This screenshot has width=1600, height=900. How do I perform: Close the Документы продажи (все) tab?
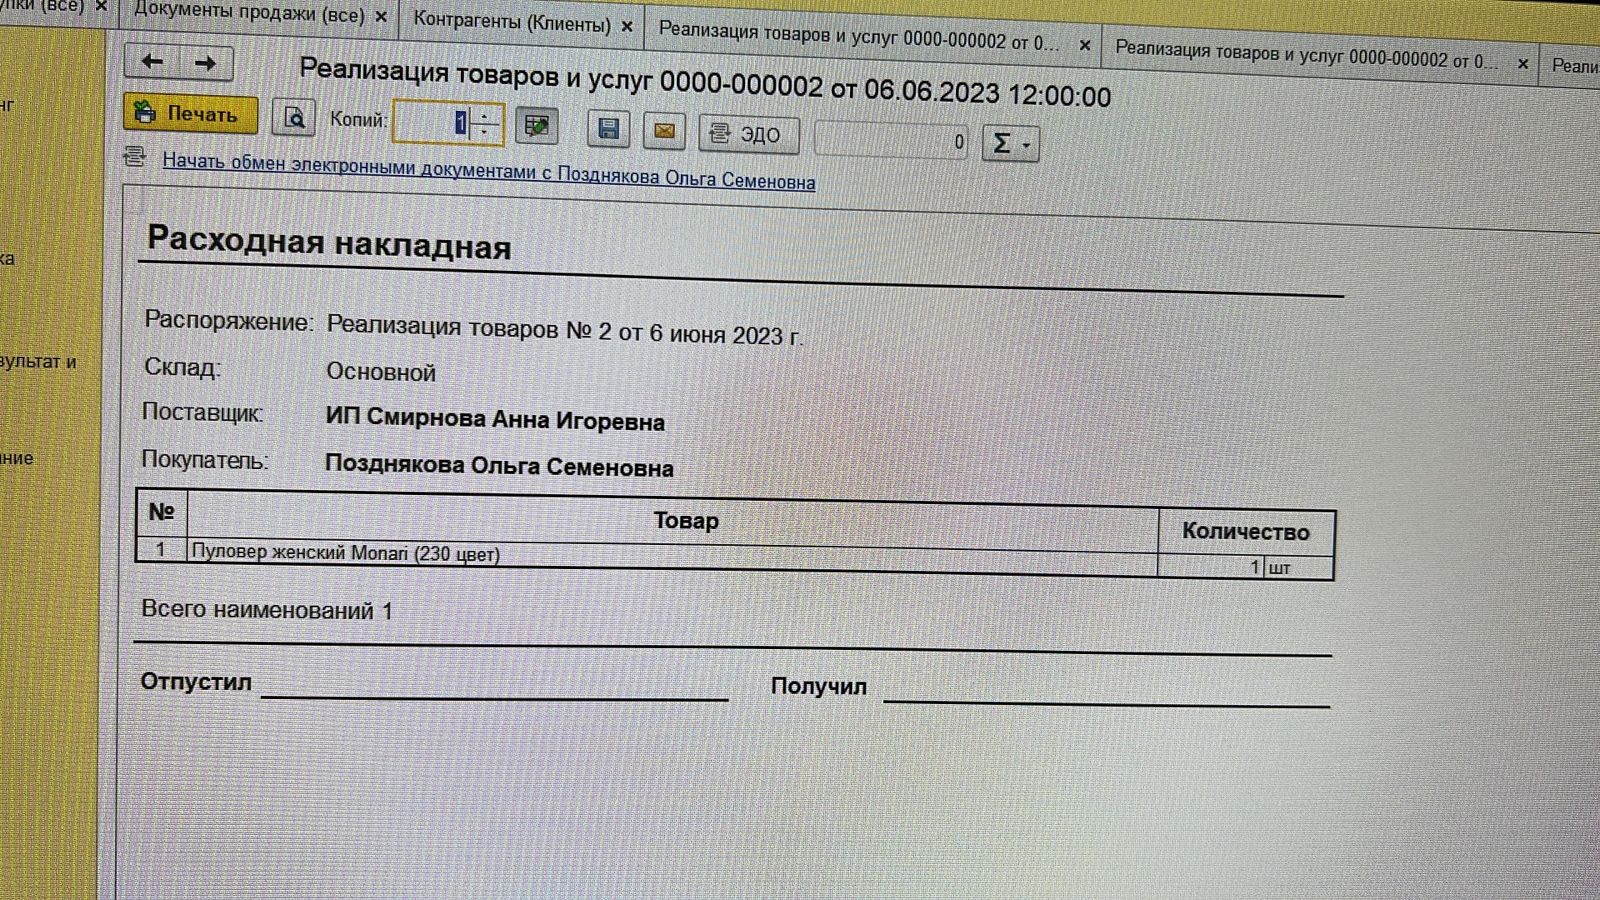(x=381, y=17)
